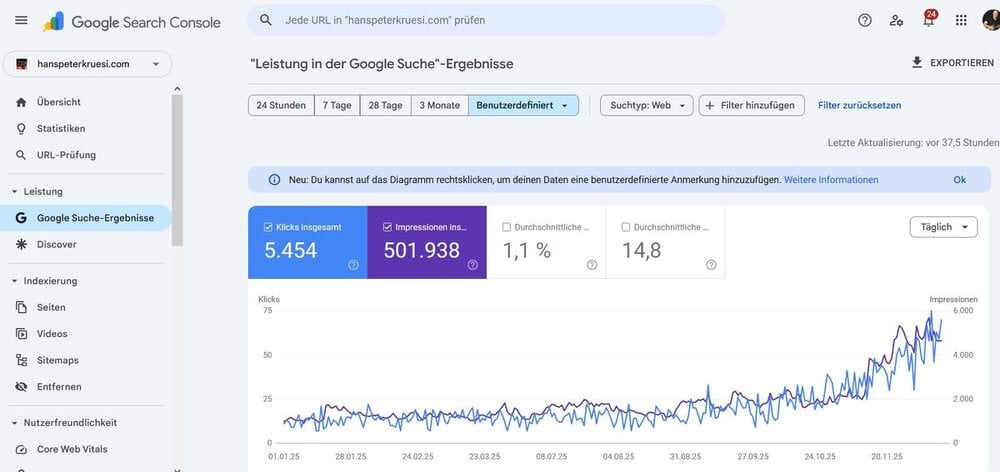1000x472 pixels.
Task: Click the info icon in the notice banner
Action: coord(274,180)
